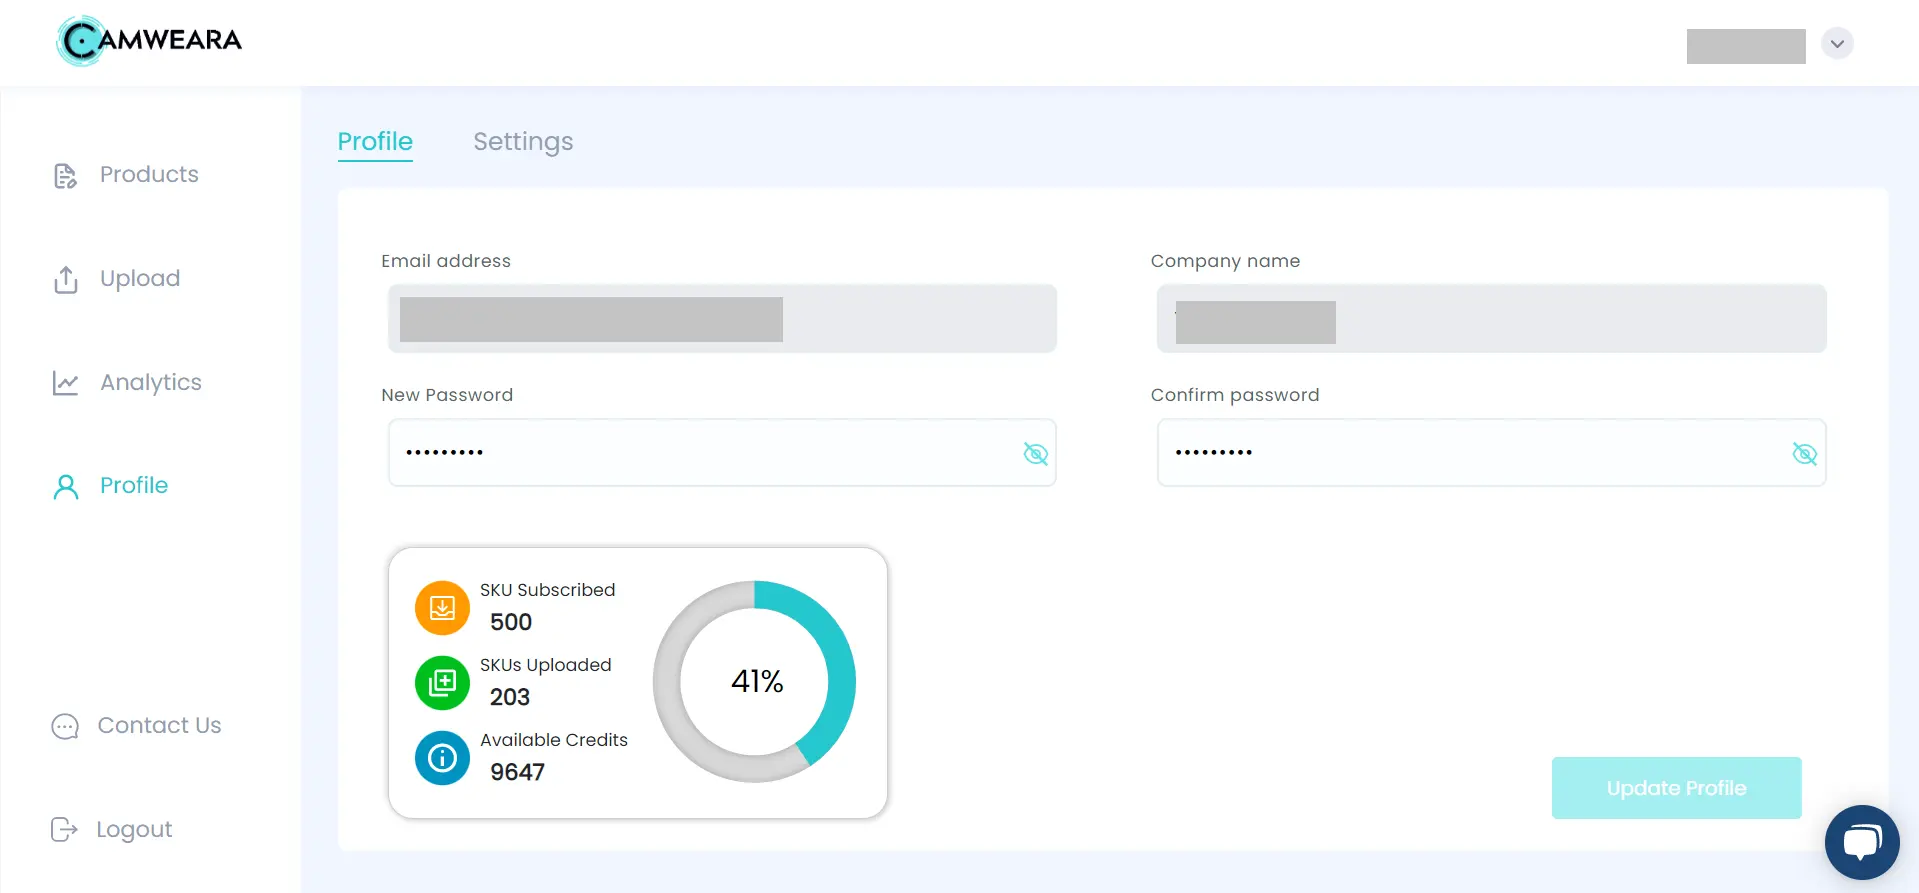Click the Logout exit icon

[x=64, y=829]
